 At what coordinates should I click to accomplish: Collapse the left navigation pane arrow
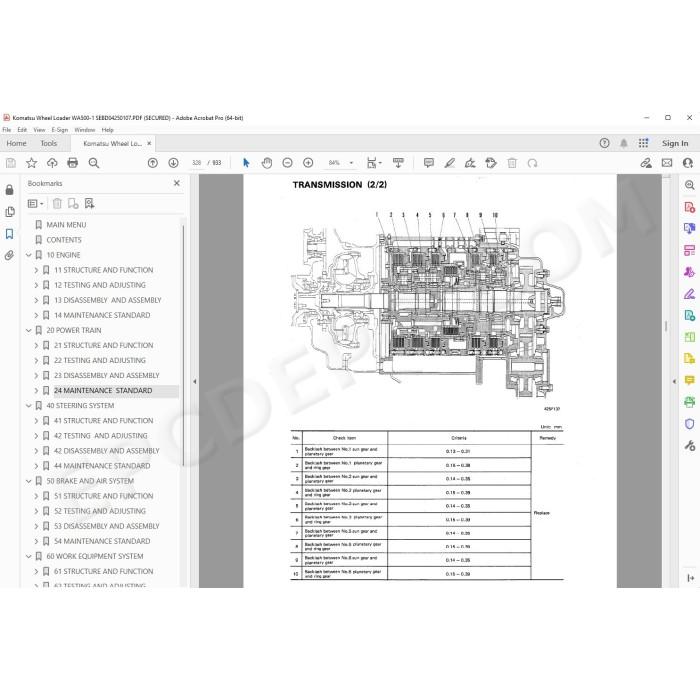[195, 382]
